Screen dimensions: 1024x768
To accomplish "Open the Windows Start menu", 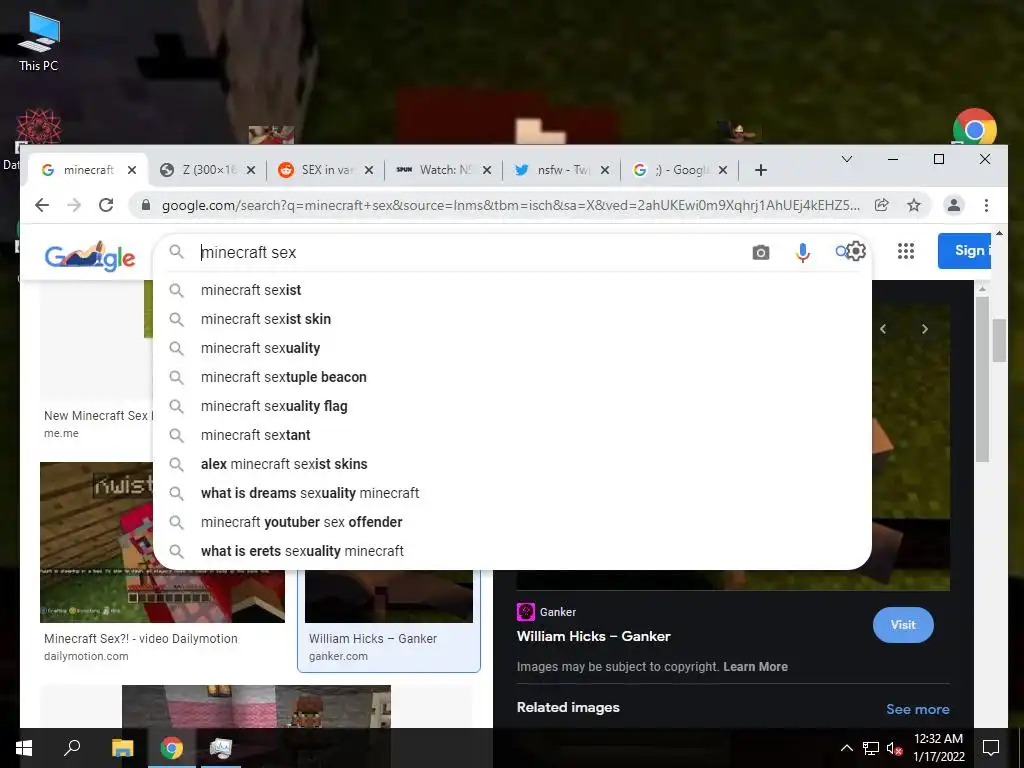I will pyautogui.click(x=24, y=748).
